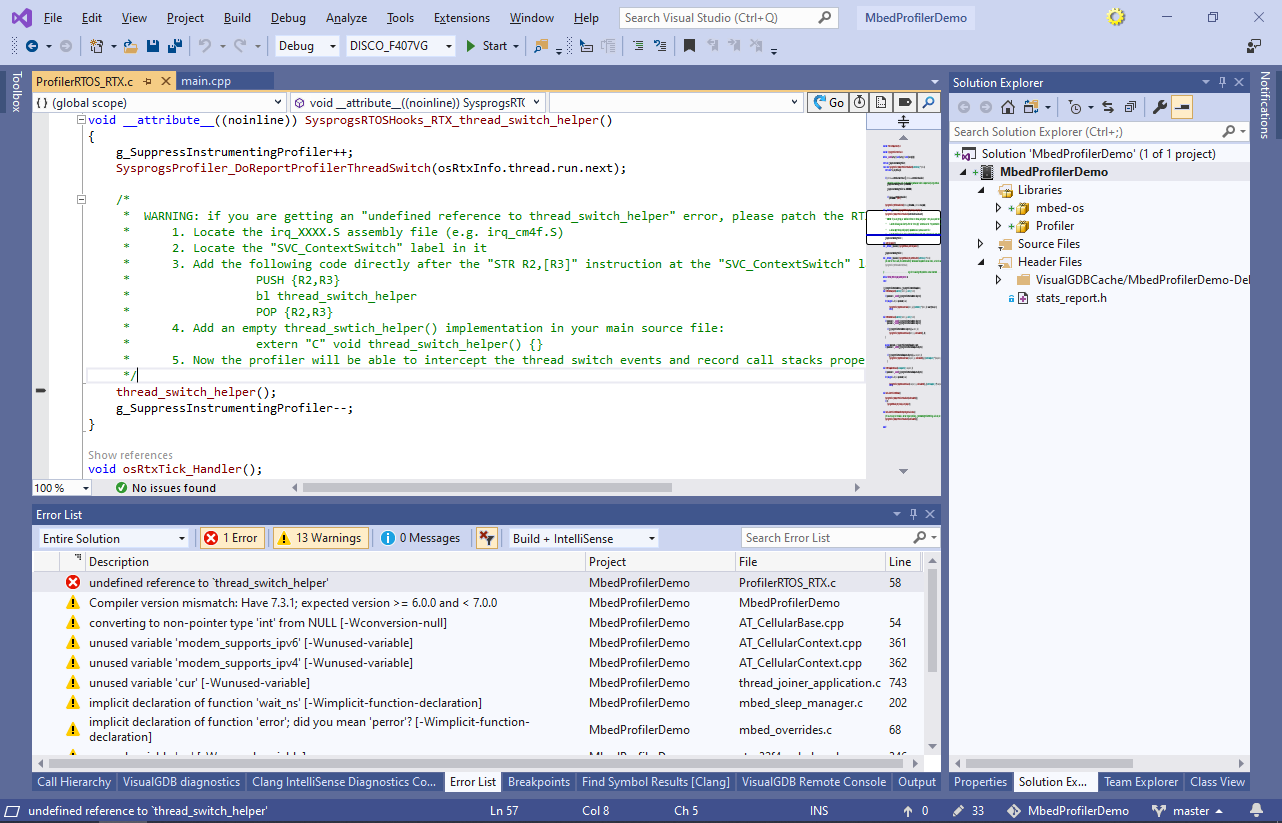Open Properties wrench icon in Solution Explorer
1282x823 pixels.
(1160, 107)
